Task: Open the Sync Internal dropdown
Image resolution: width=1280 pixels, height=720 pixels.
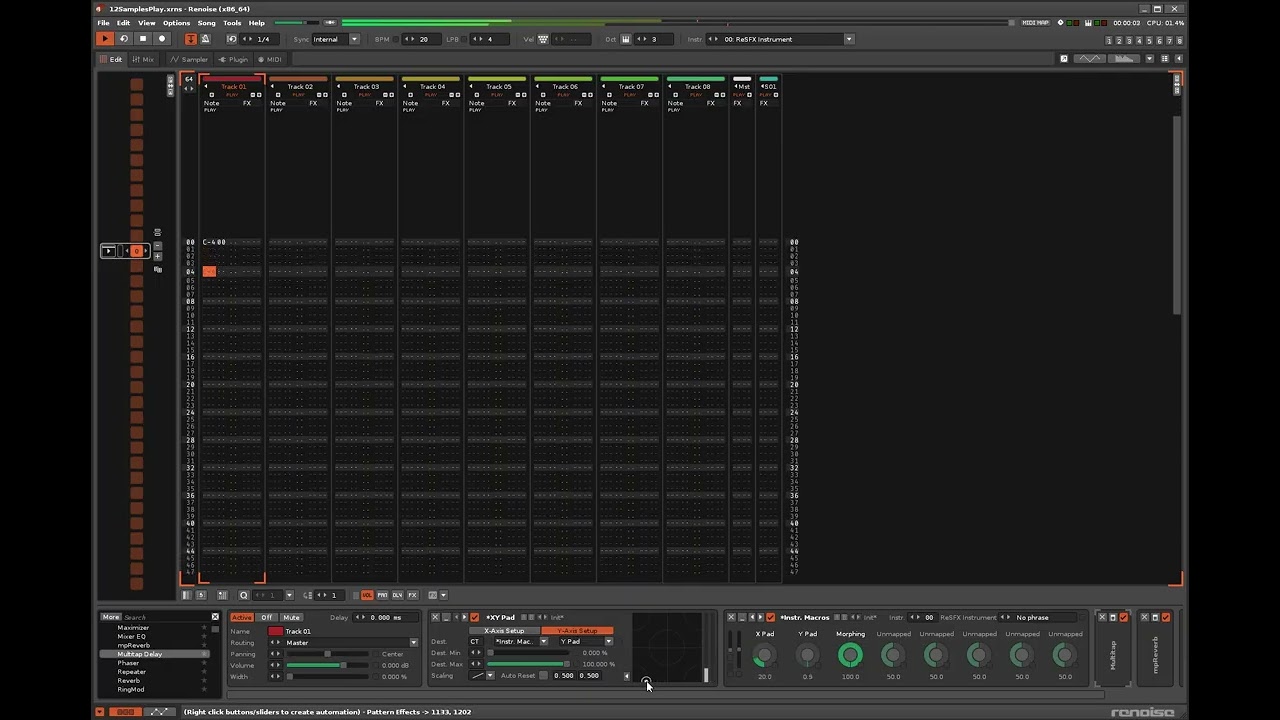Action: pos(354,39)
